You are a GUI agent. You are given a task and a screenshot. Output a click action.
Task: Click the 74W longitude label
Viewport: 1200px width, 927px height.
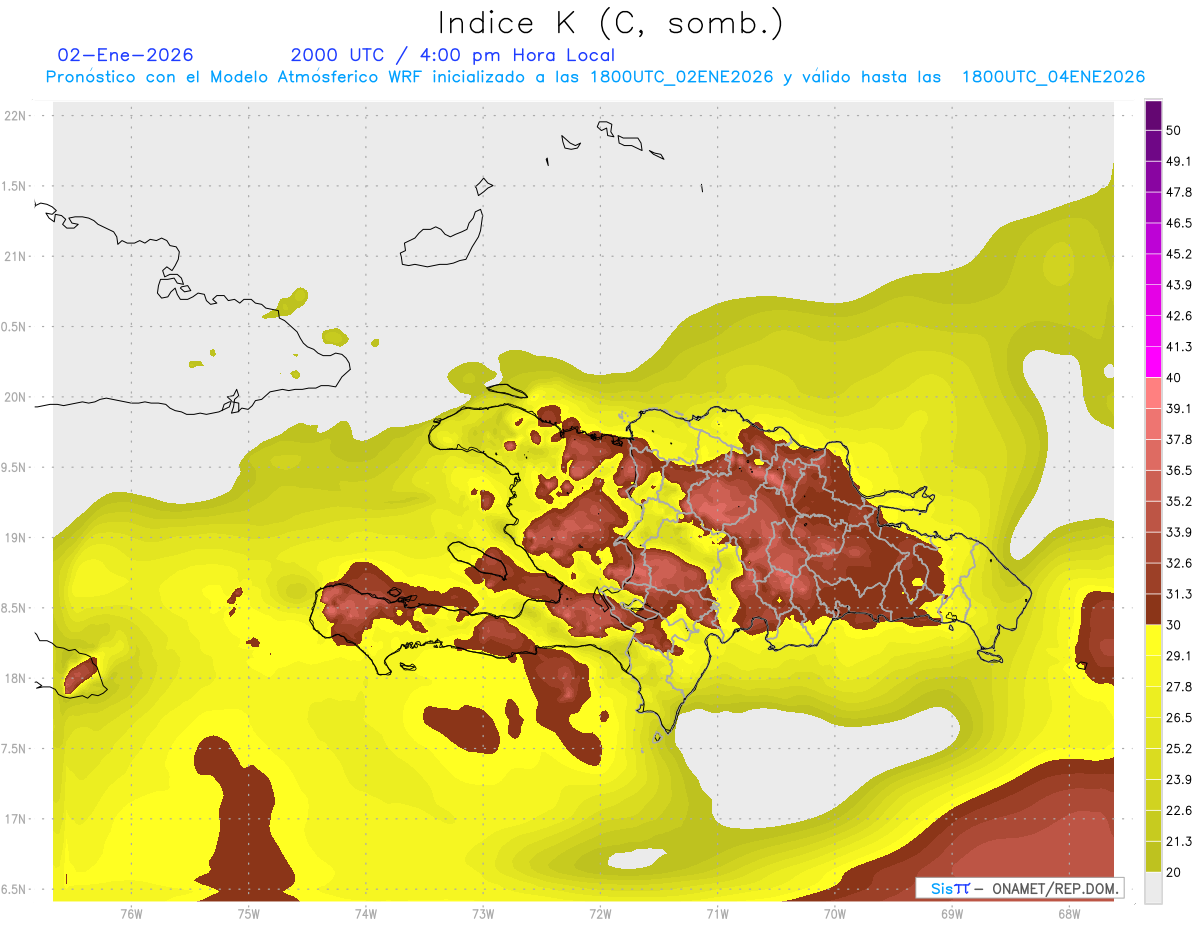click(x=365, y=913)
